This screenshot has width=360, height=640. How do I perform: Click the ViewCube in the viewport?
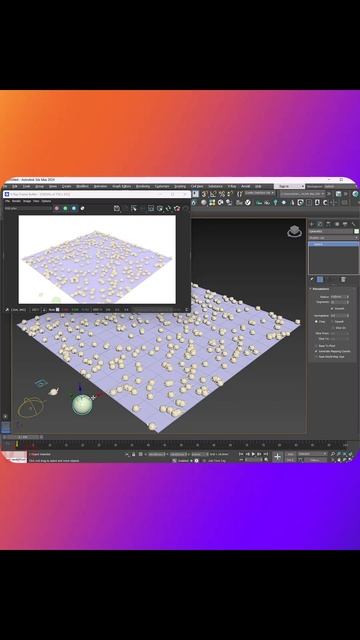coord(294,232)
